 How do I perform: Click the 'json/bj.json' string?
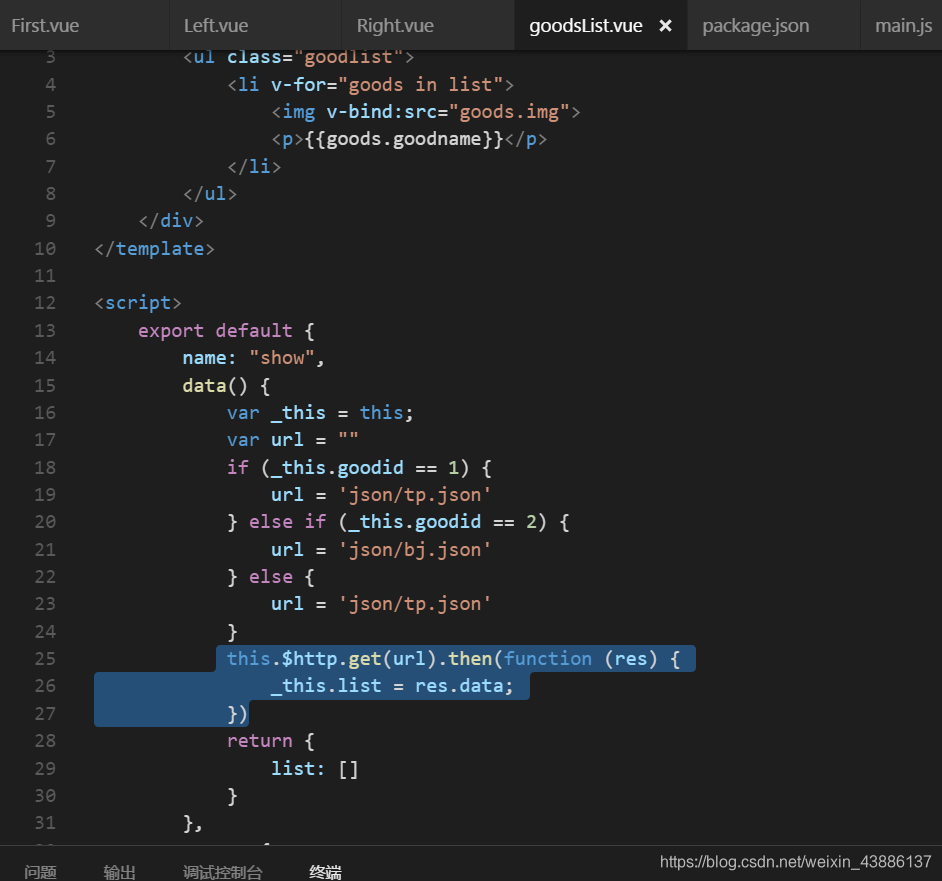pos(415,550)
